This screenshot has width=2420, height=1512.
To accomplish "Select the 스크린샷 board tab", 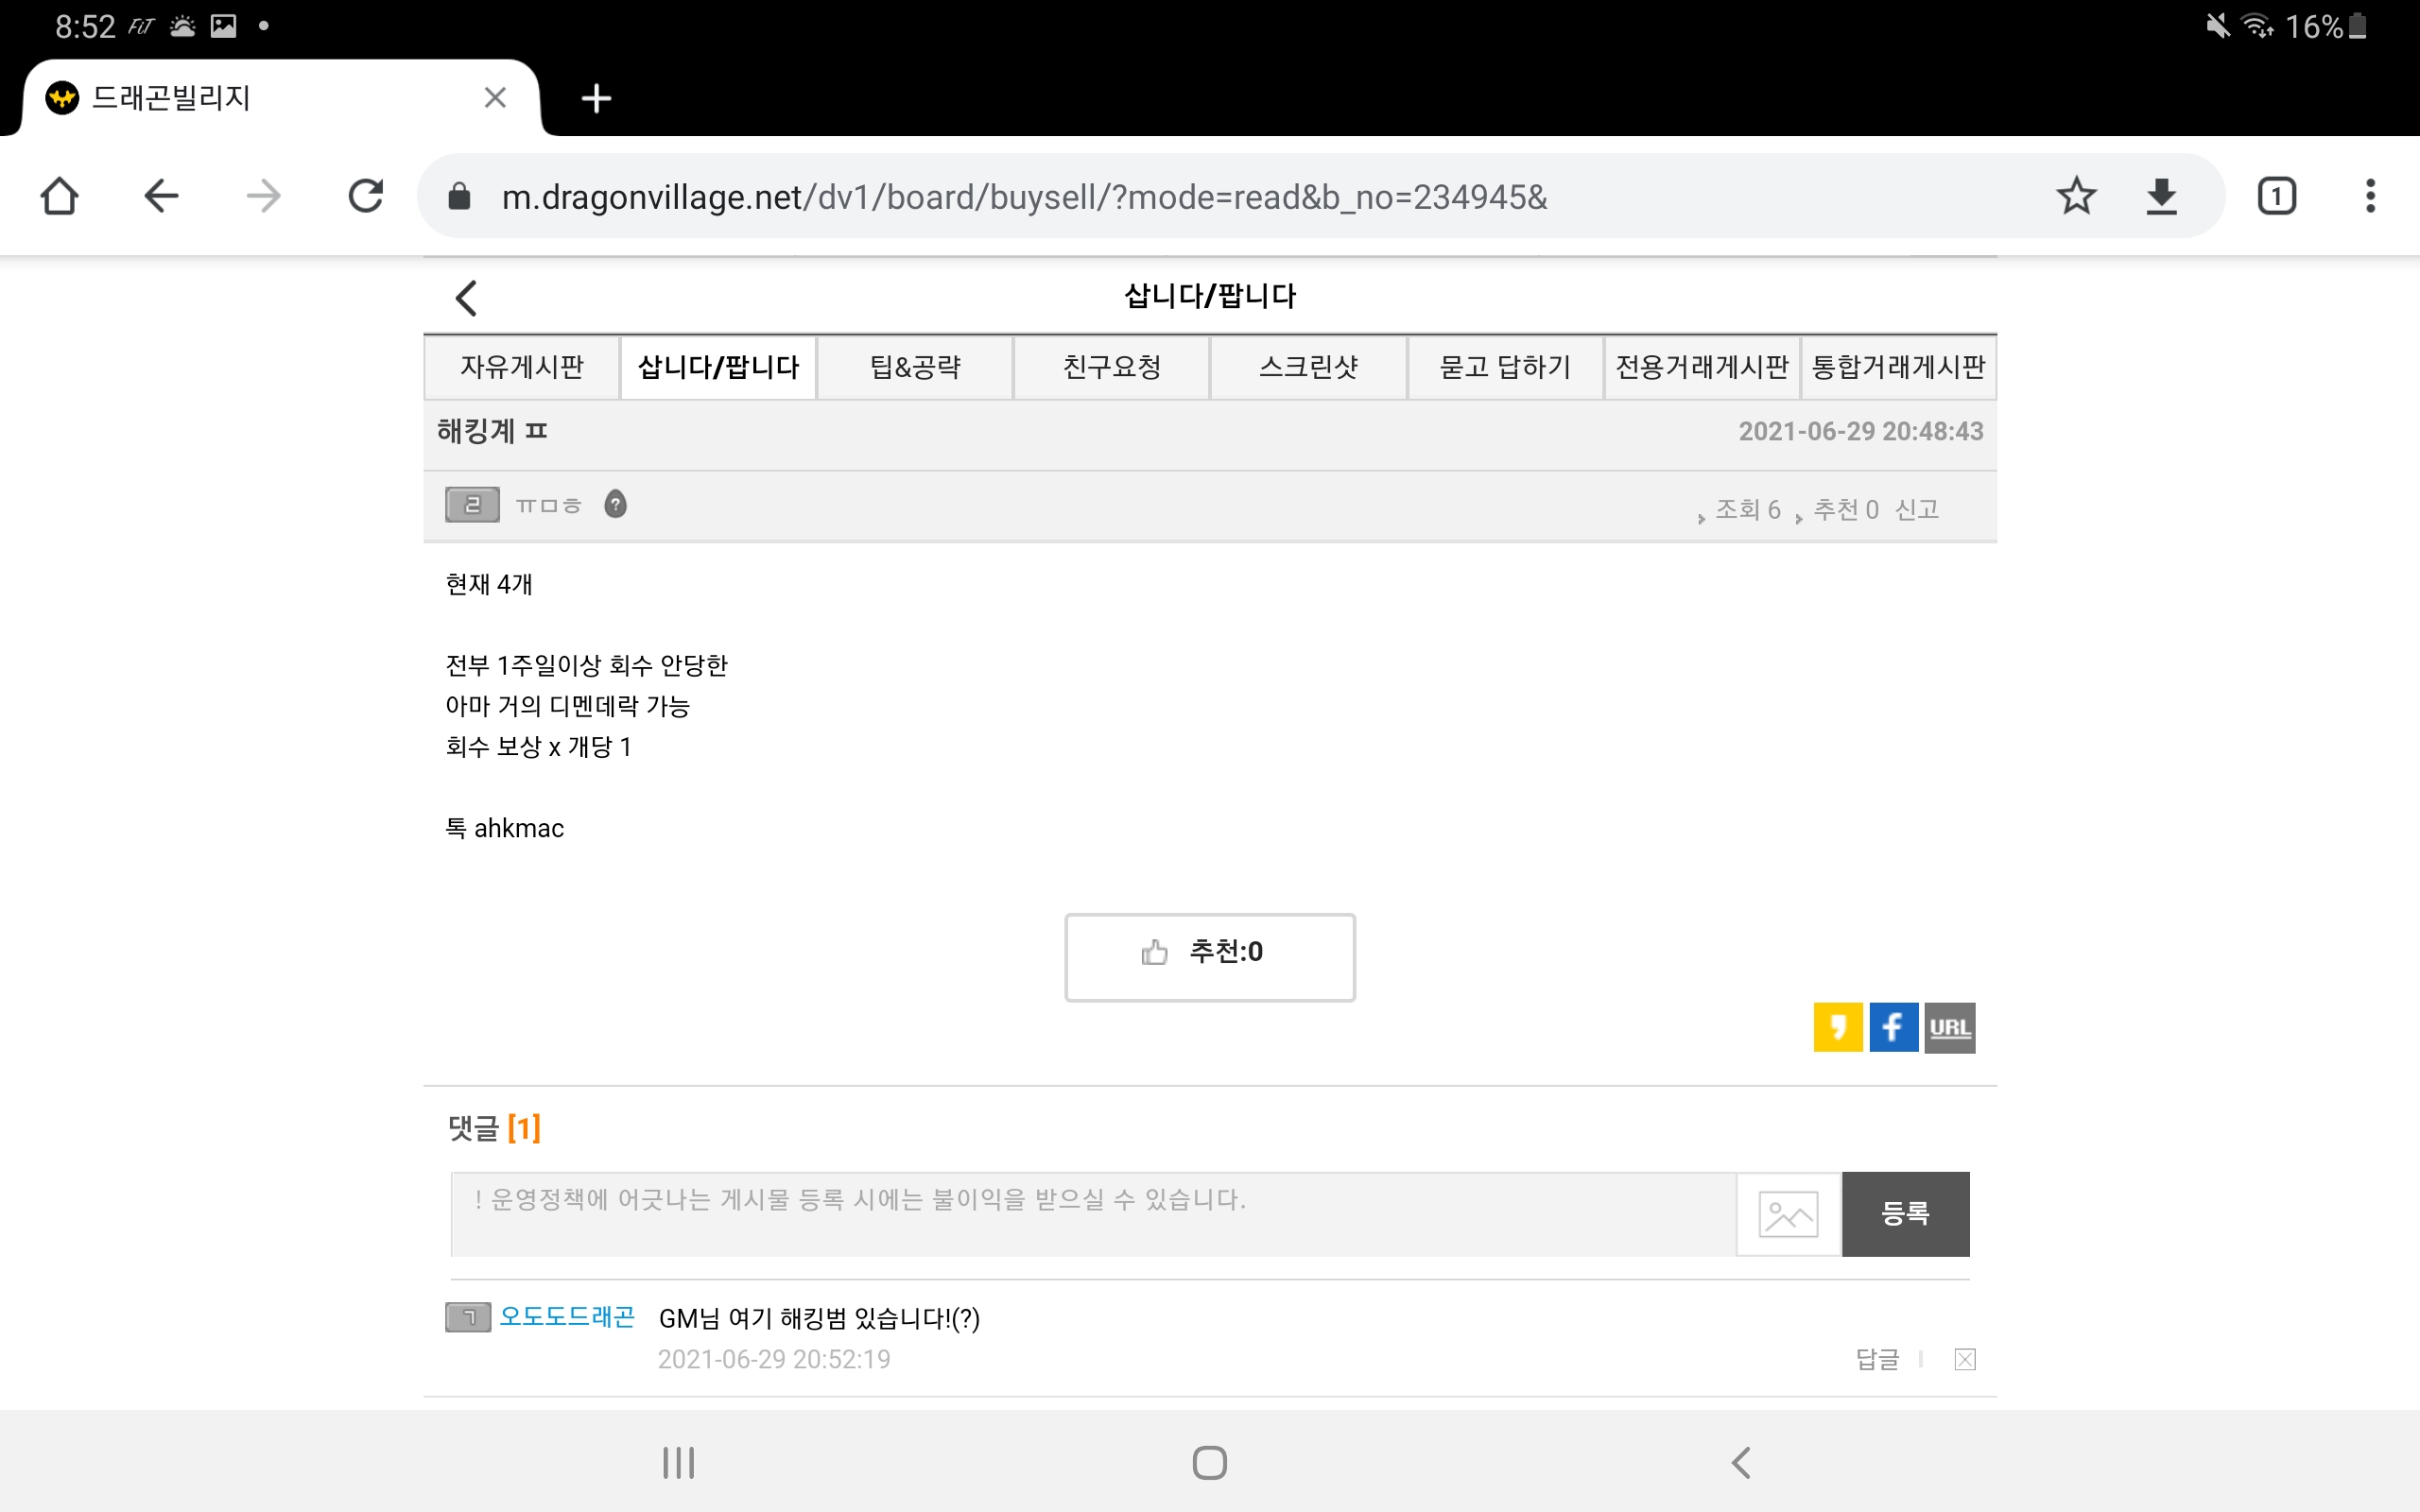I will click(x=1308, y=367).
